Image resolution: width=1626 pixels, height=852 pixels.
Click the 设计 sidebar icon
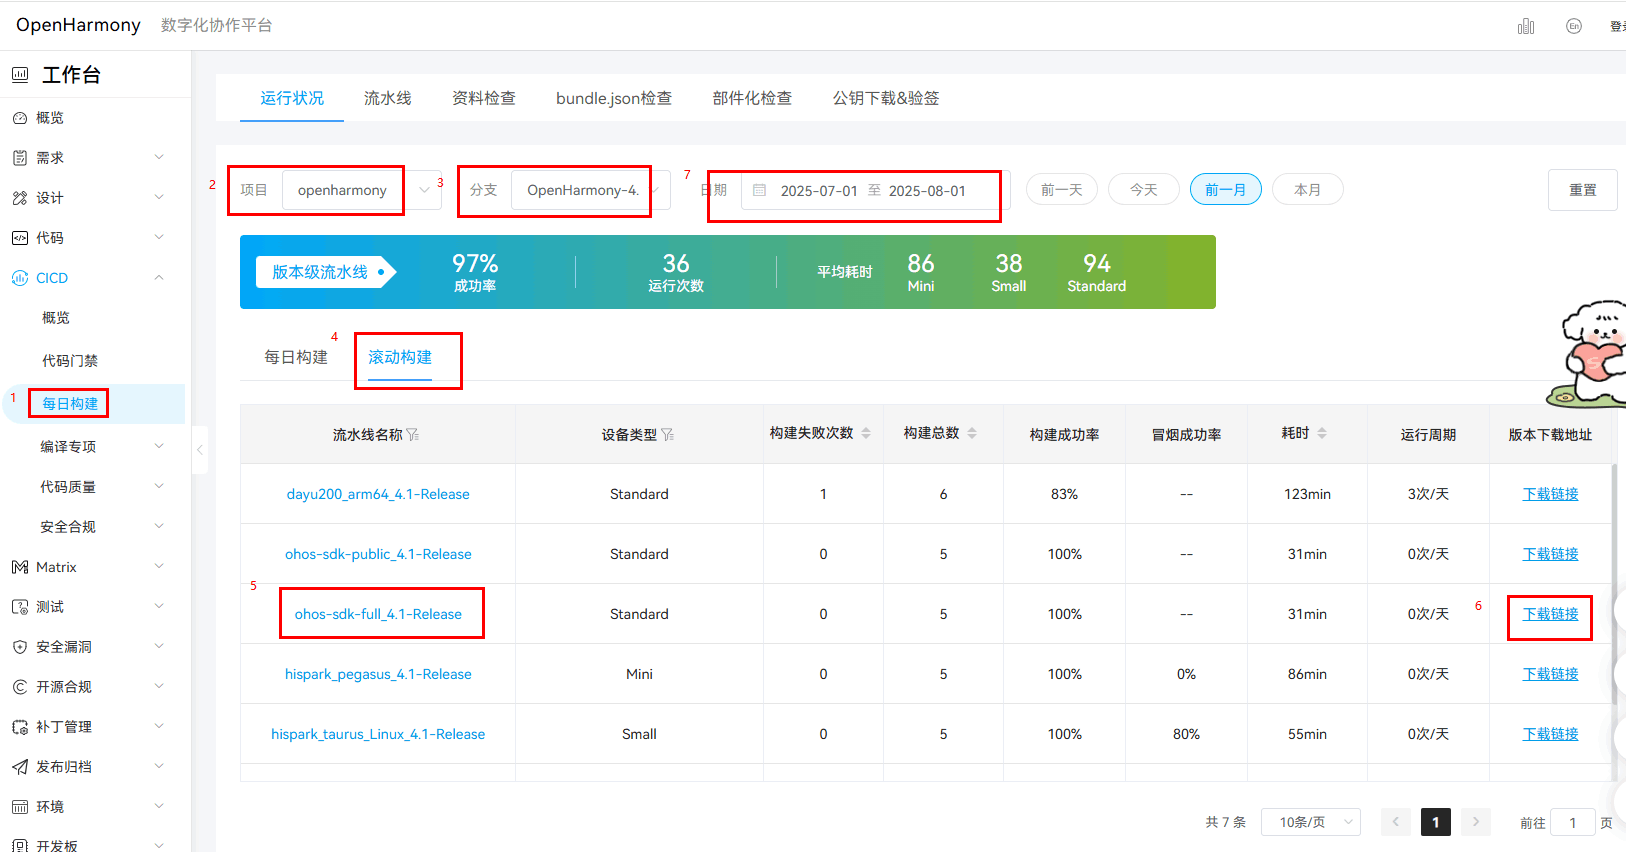click(x=20, y=198)
